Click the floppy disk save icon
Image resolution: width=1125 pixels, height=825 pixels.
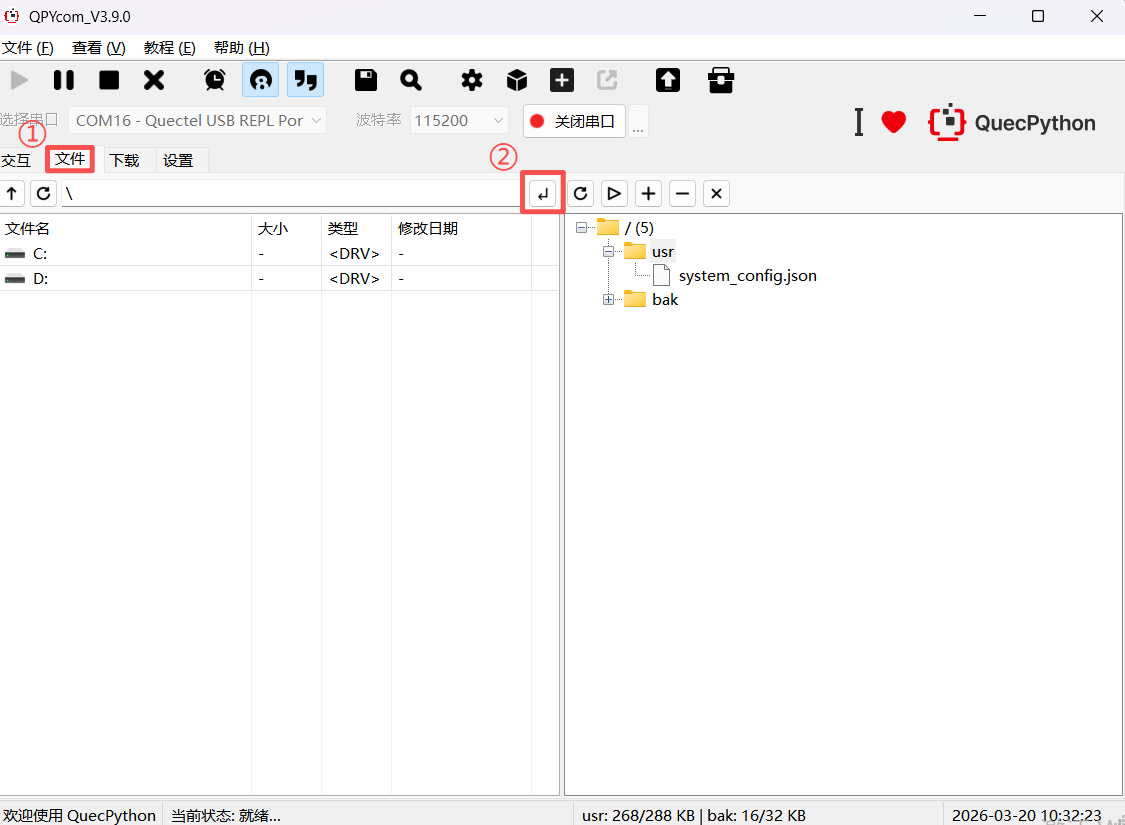[366, 80]
